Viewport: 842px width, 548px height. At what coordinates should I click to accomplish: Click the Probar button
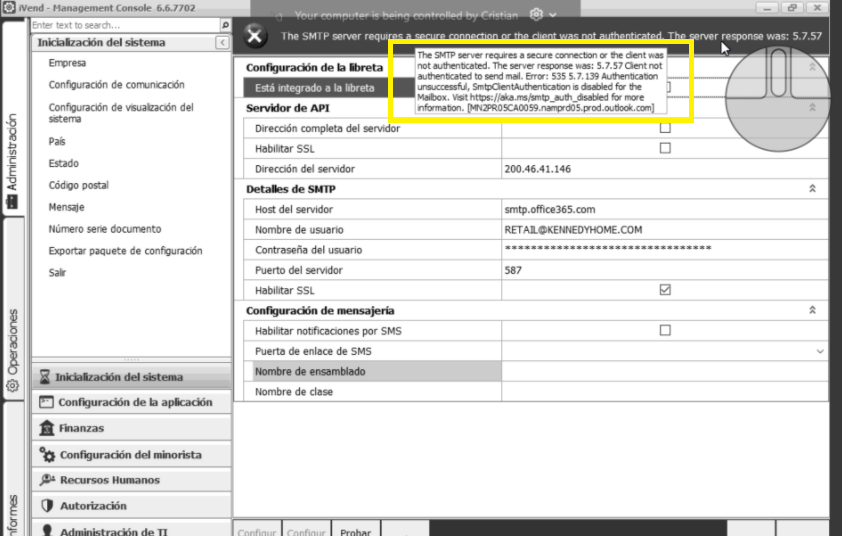(356, 529)
